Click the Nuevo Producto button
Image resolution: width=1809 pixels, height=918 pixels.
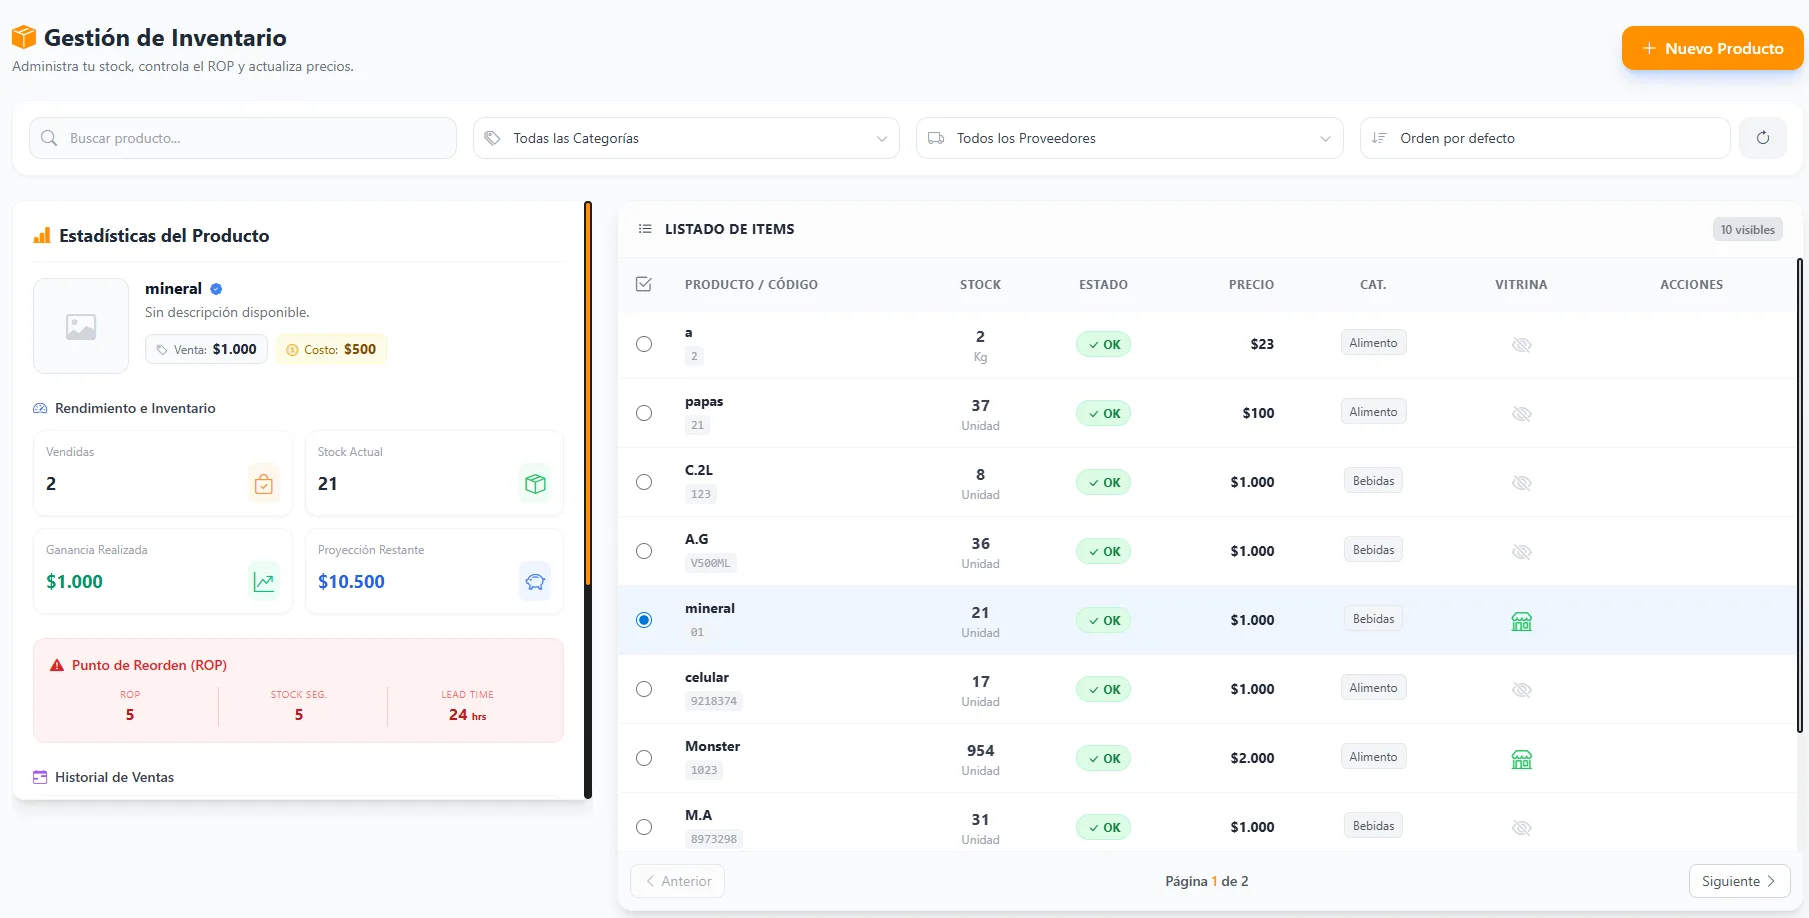click(x=1712, y=48)
